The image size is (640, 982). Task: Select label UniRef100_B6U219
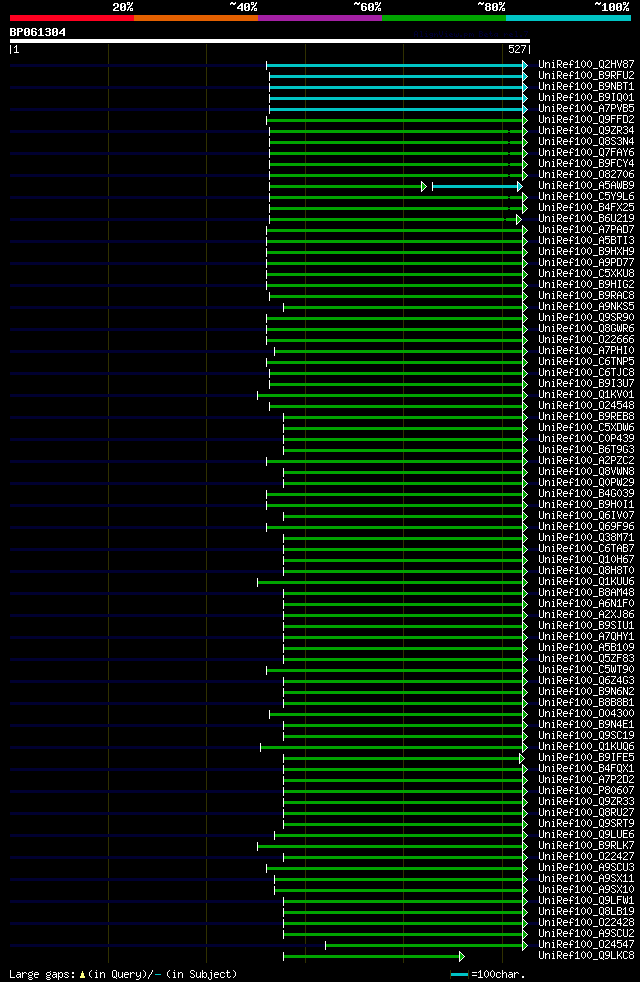coord(586,218)
